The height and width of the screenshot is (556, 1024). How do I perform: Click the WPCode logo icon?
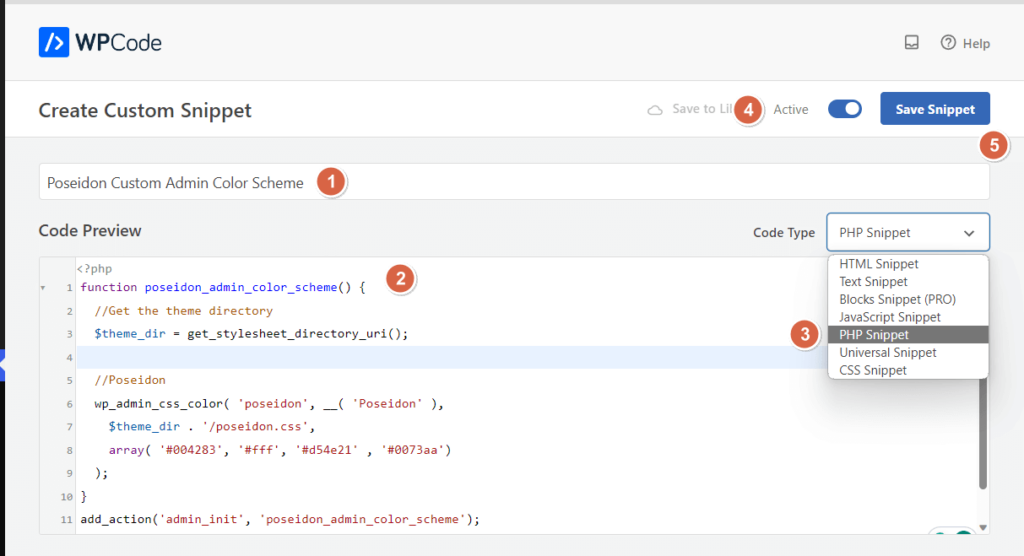(54, 42)
